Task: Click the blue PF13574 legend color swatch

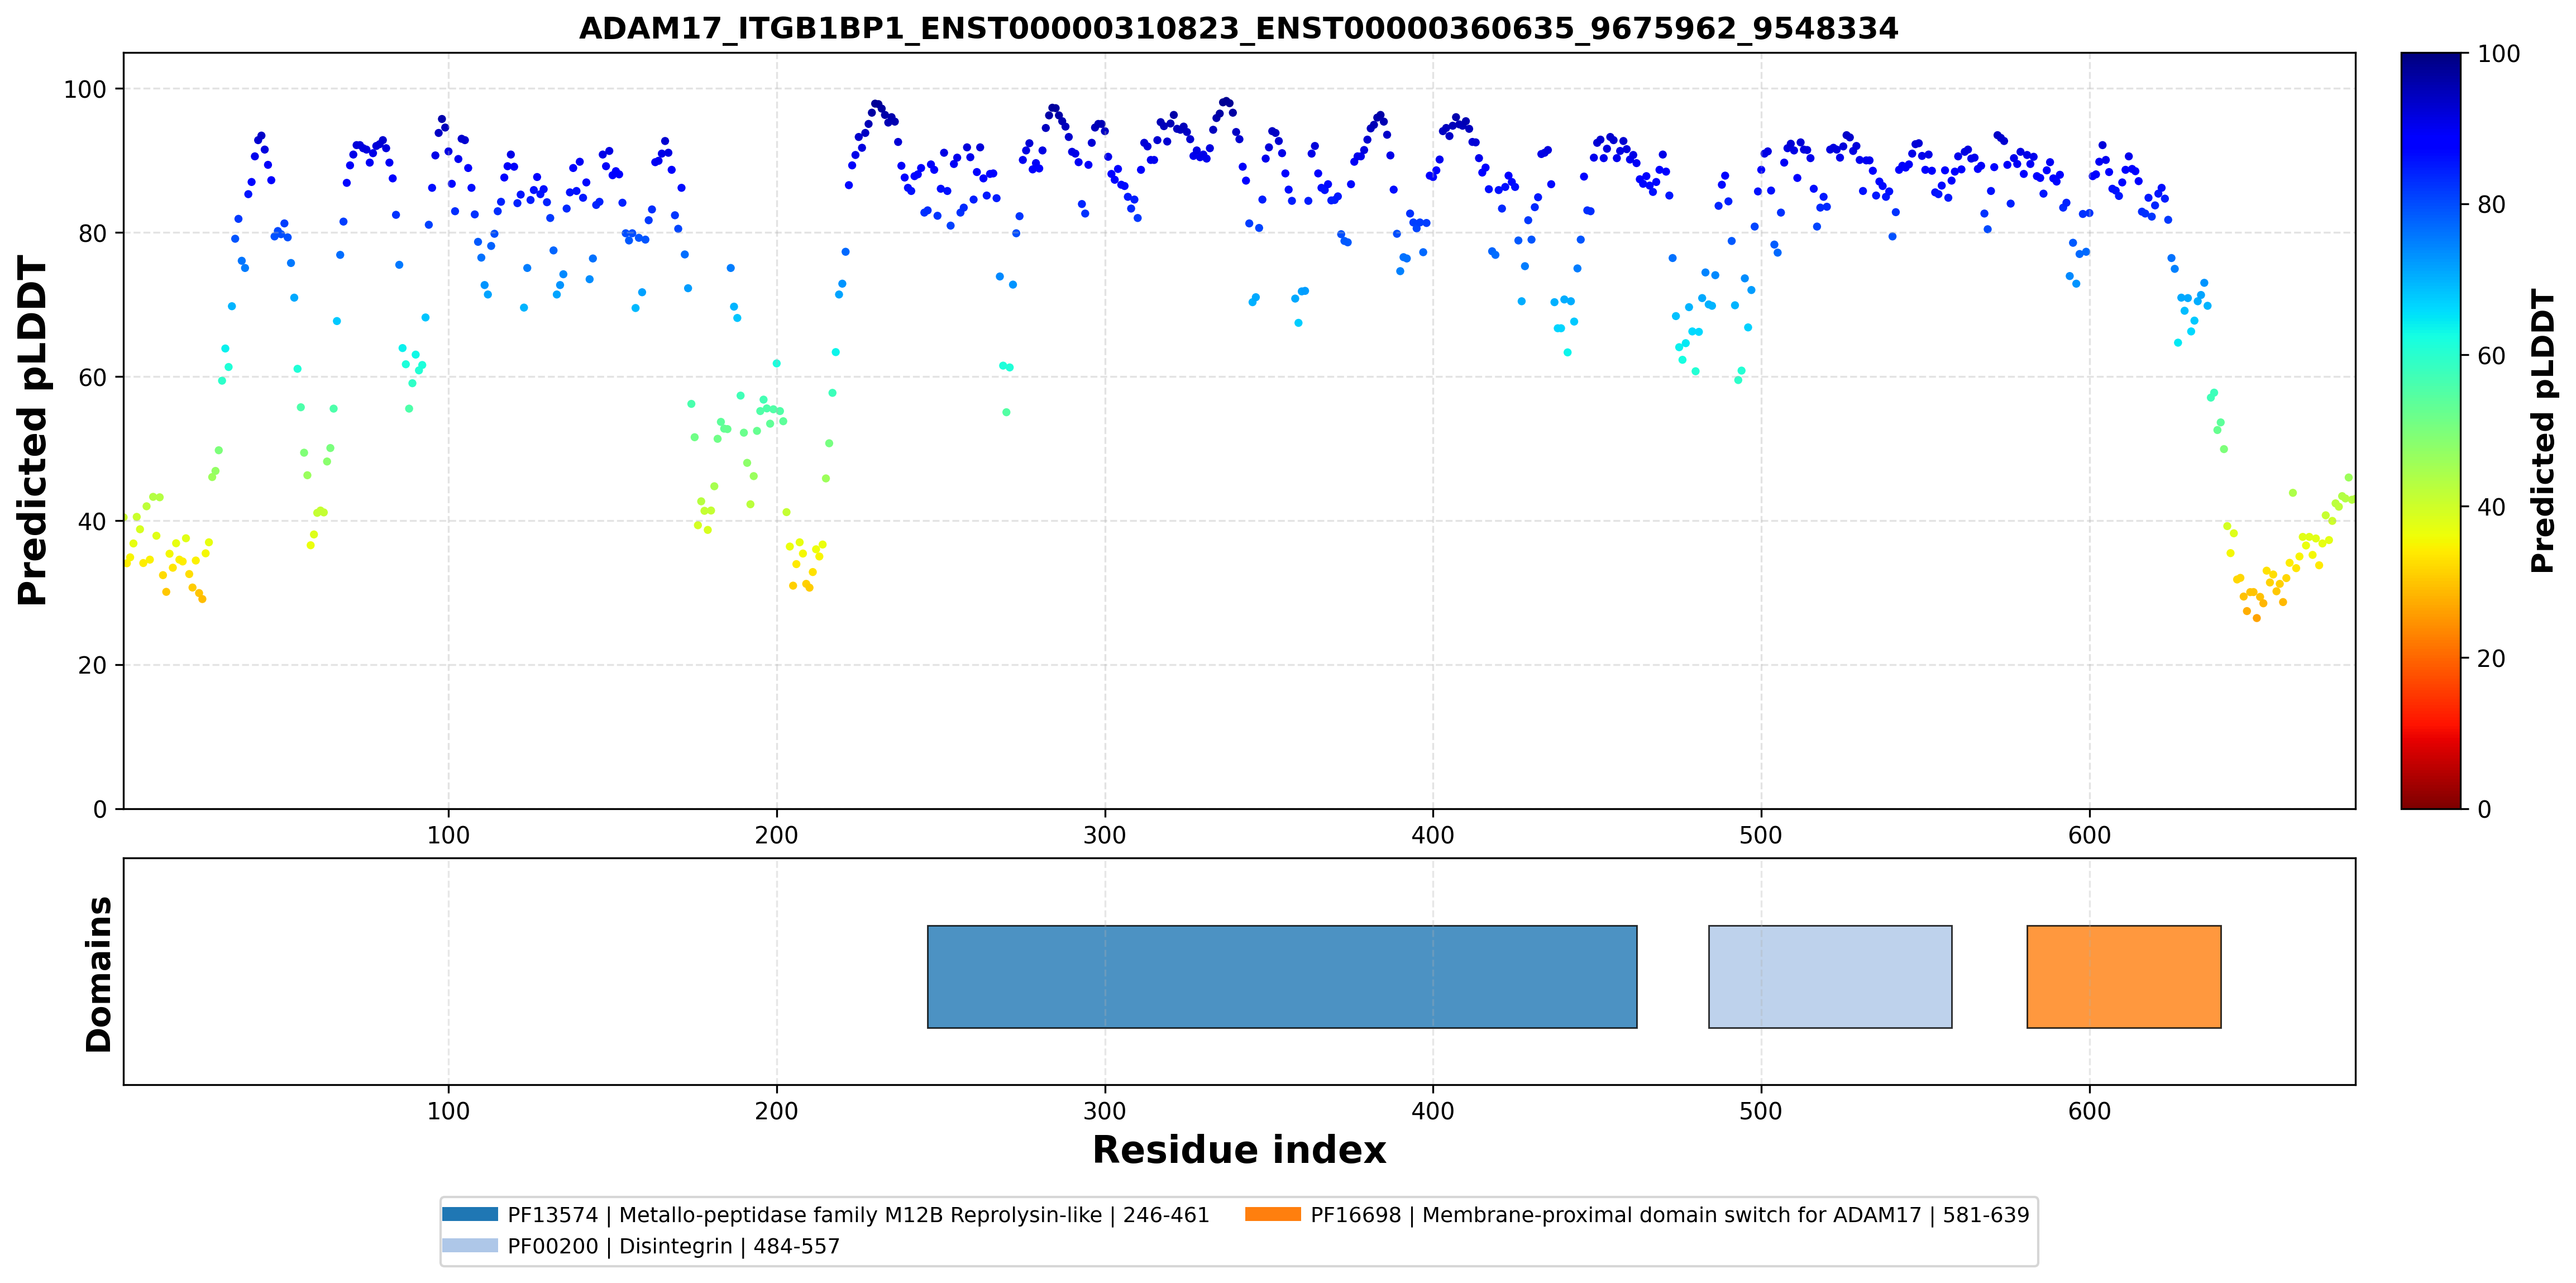Action: coord(469,1214)
